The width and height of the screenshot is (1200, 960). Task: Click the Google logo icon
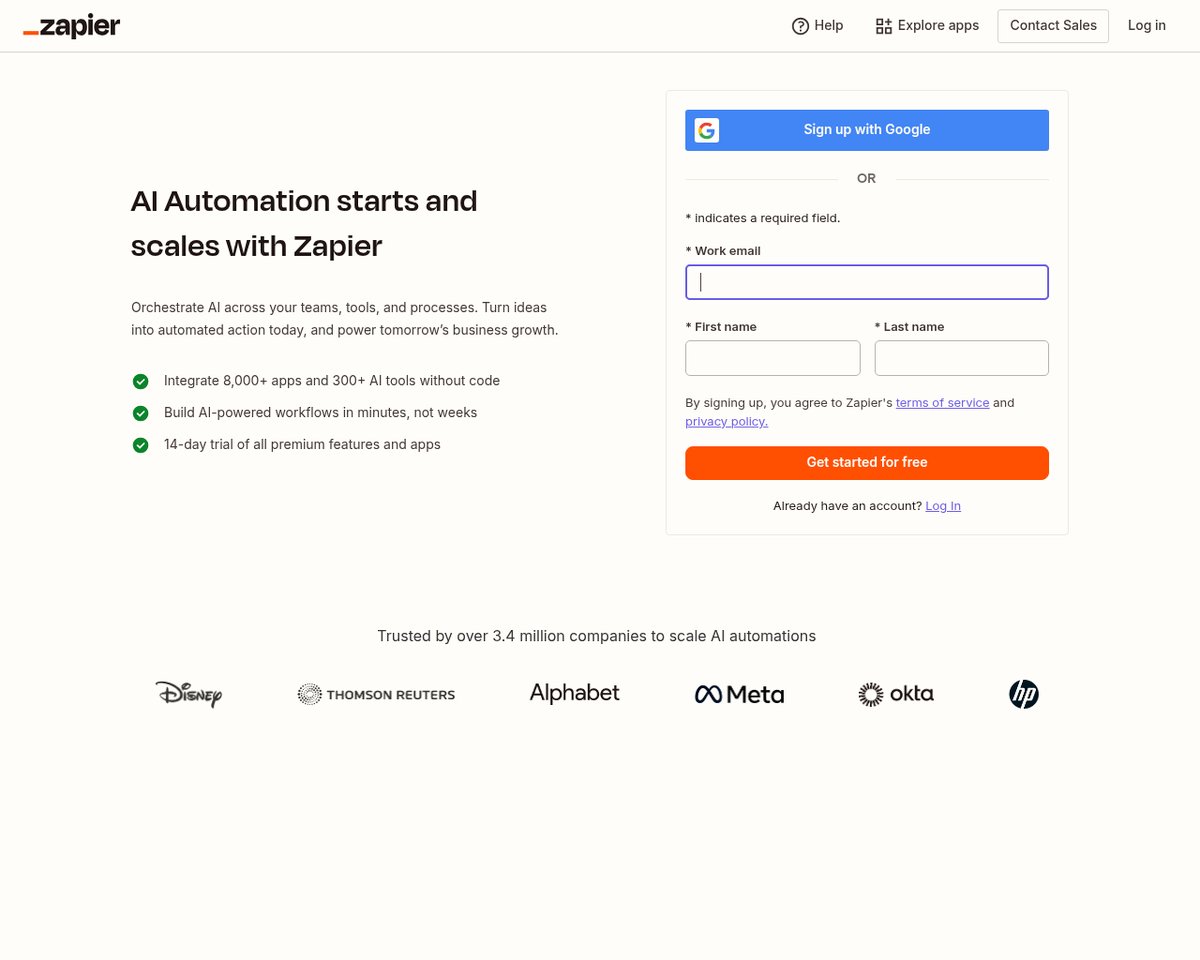707,130
